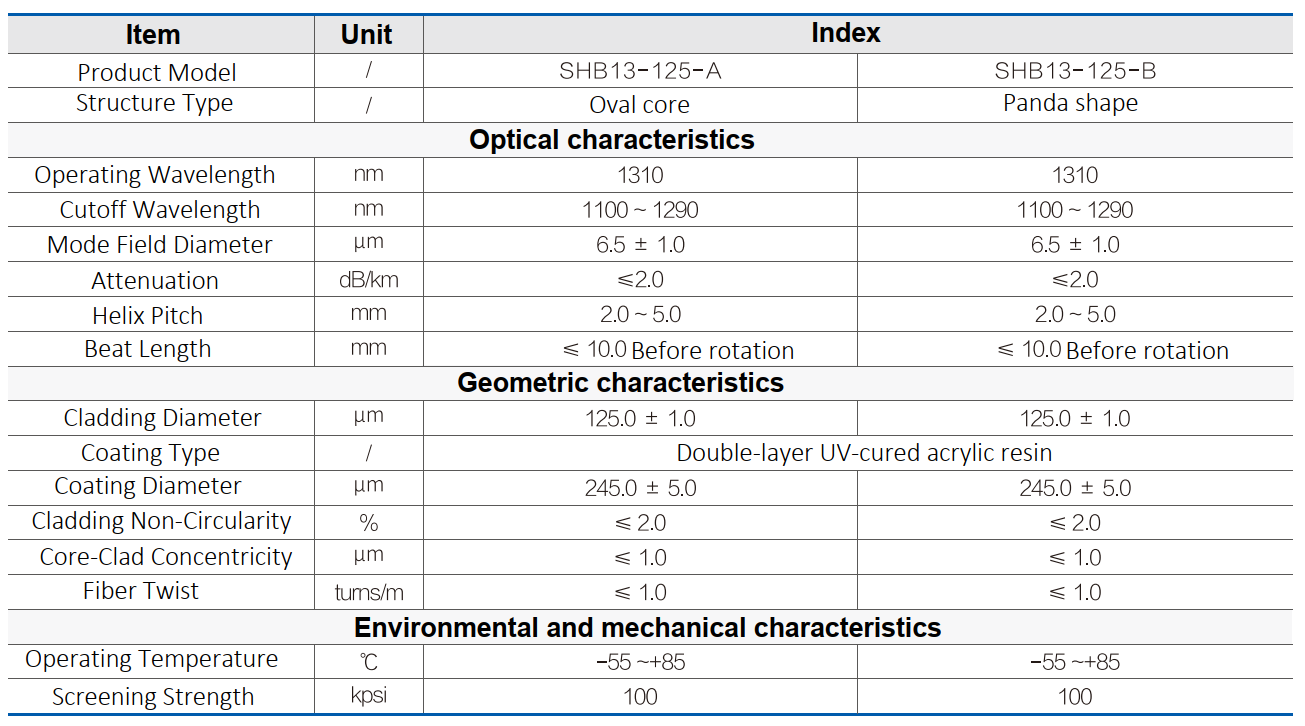Click Double-layer UV-cured acrylic resin cell
The image size is (1305, 726).
pyautogui.click(x=864, y=453)
